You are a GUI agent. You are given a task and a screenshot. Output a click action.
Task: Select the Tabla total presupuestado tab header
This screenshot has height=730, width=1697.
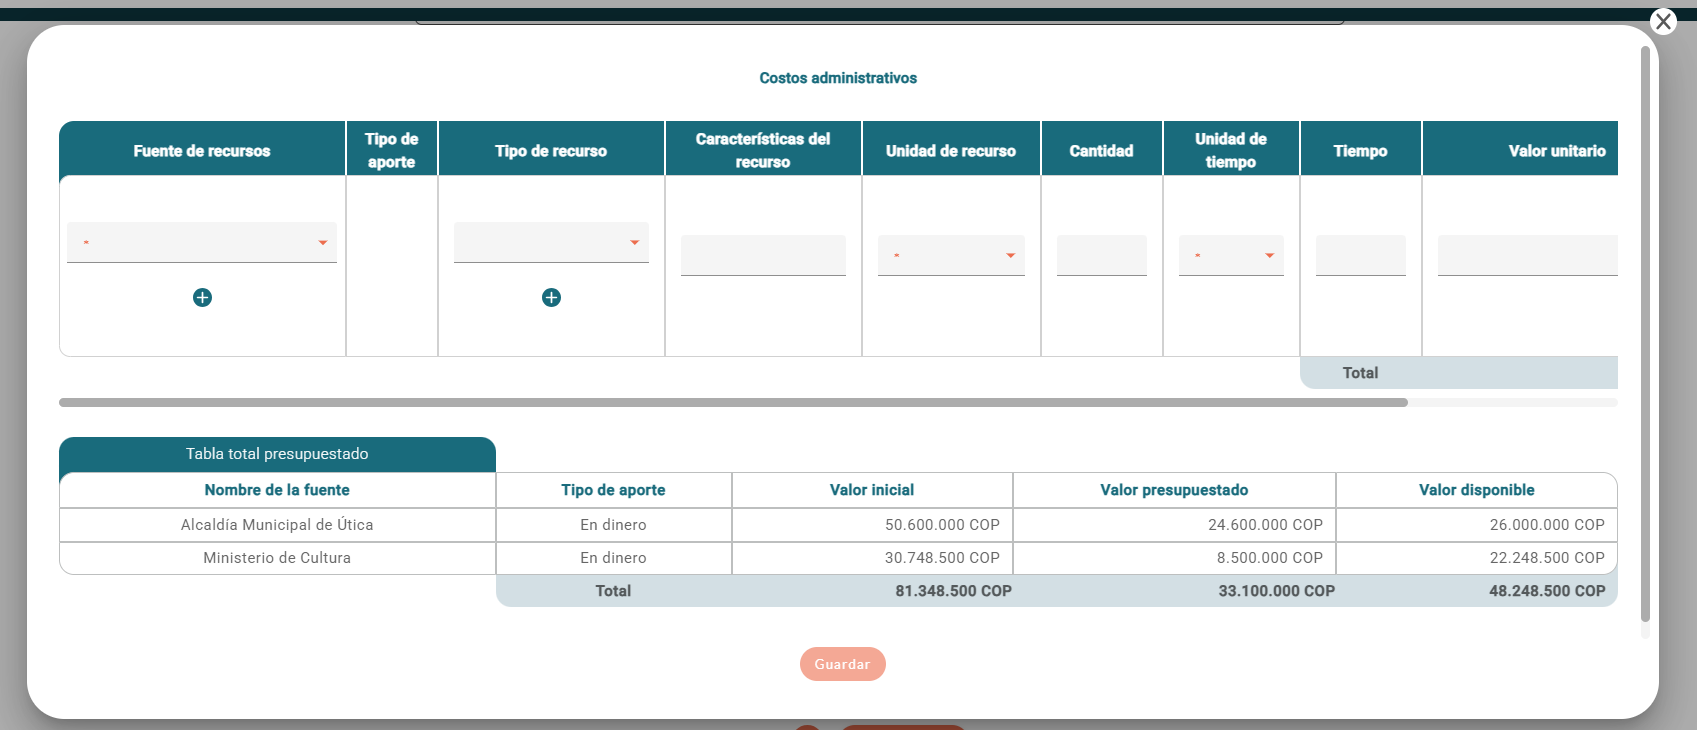tap(277, 454)
